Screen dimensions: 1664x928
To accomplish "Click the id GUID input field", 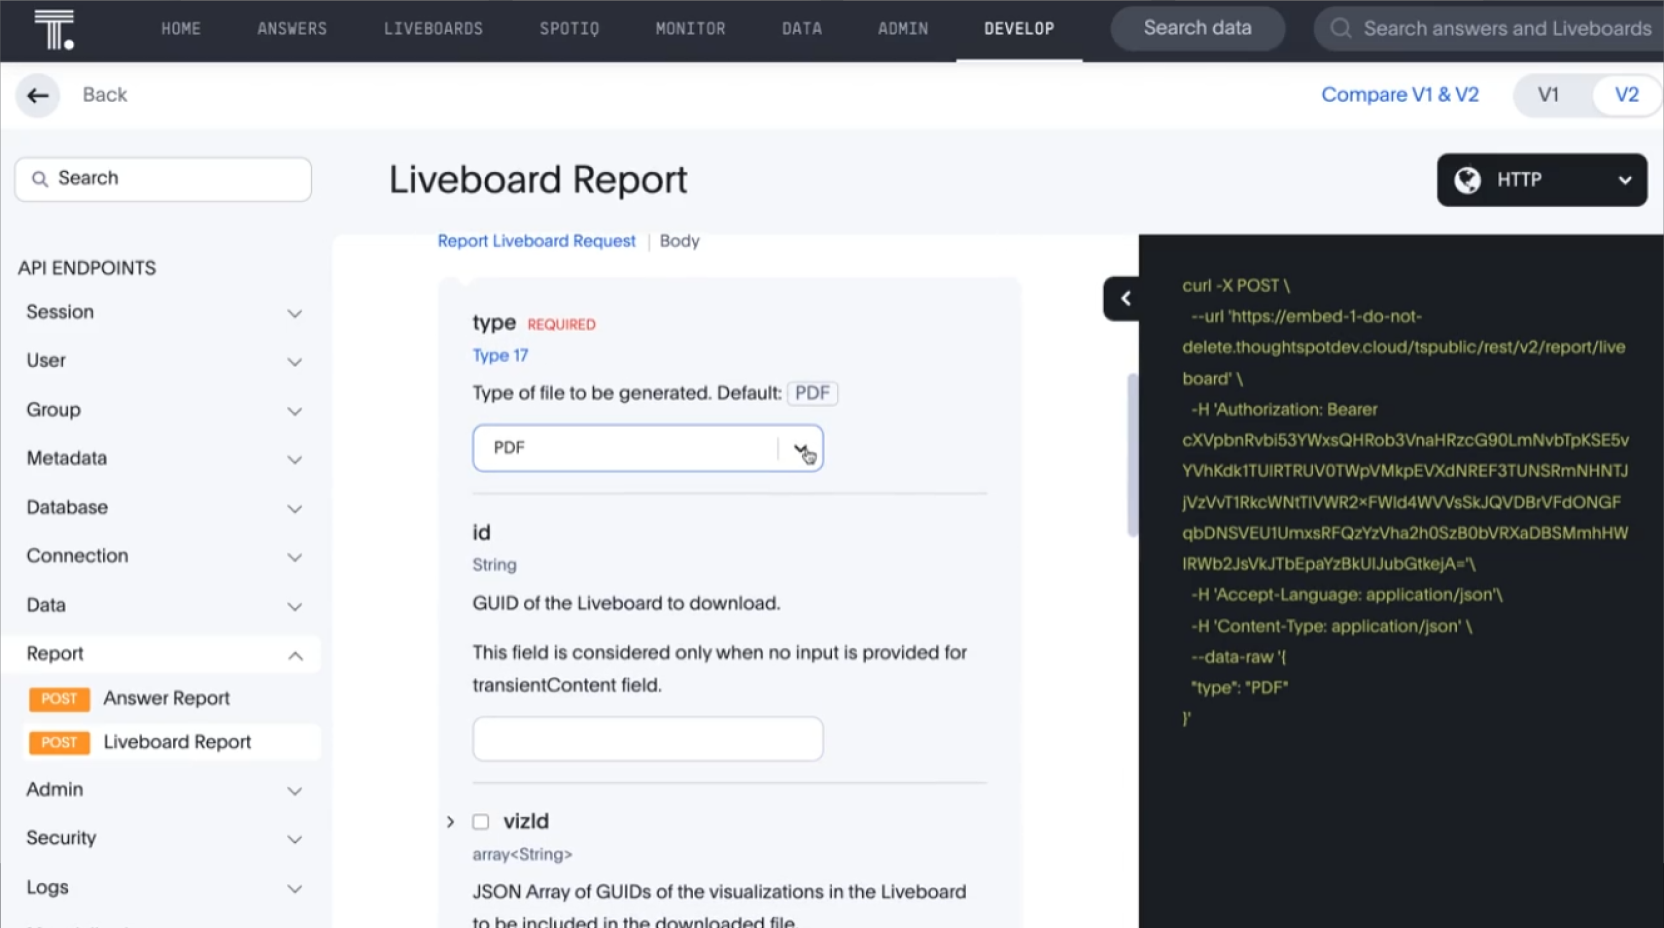I will [x=647, y=738].
